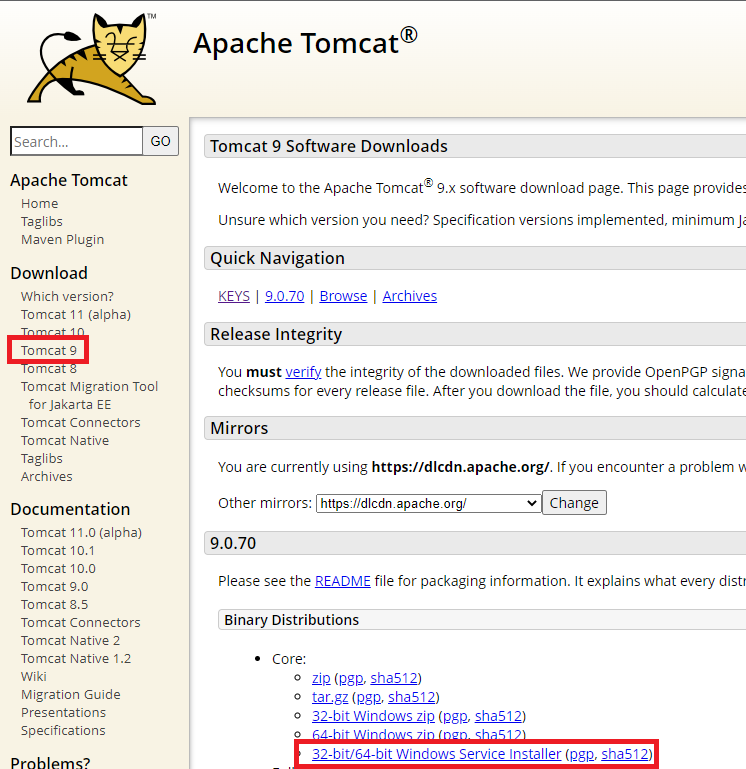
Task: Select Tomcat 11 (alpha) download link
Action: pyautogui.click(x=76, y=314)
